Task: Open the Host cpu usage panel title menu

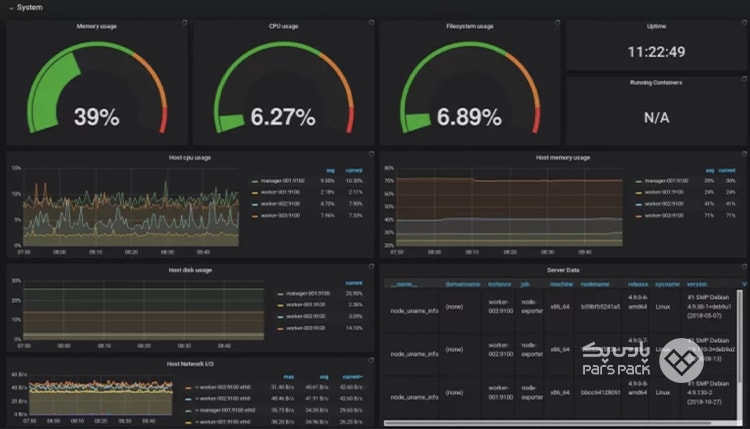Action: (189, 157)
